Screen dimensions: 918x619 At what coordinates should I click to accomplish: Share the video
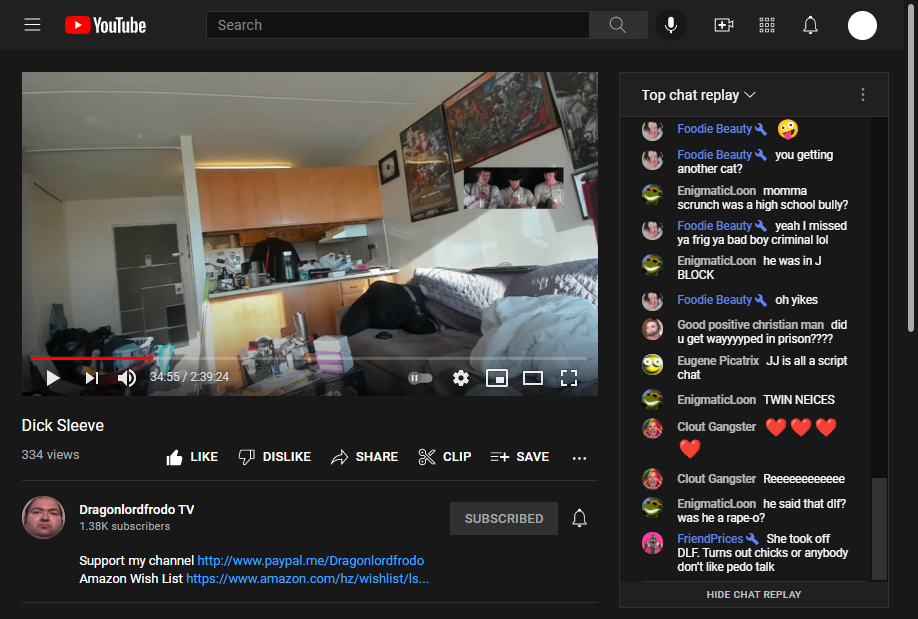364,457
